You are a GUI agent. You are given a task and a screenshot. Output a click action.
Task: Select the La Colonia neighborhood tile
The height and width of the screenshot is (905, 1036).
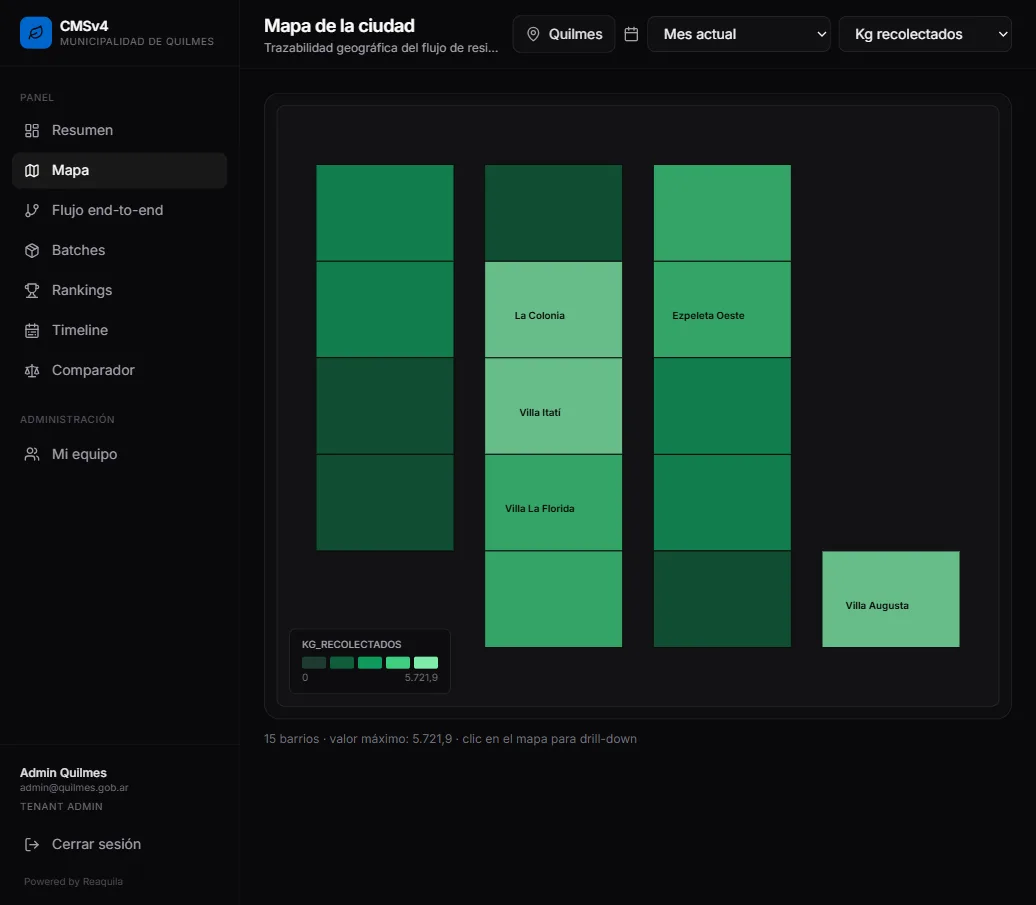[x=554, y=310]
